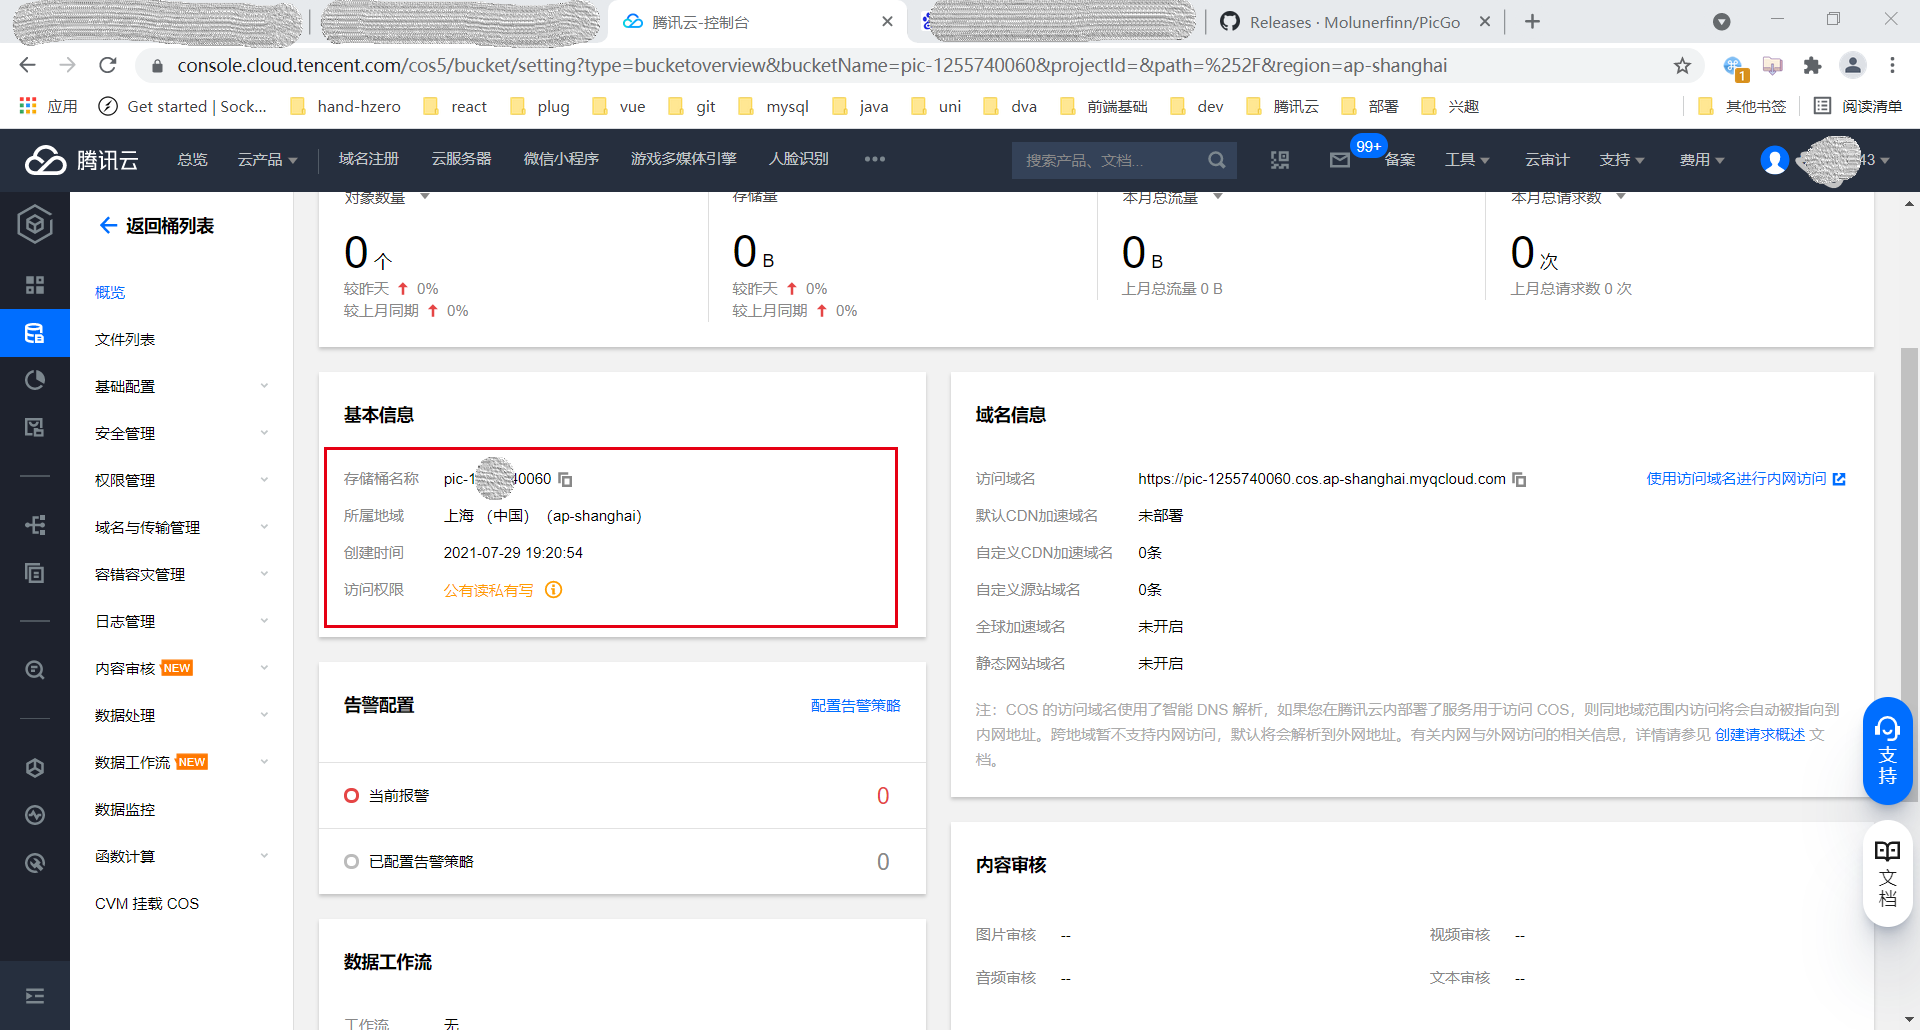
Task: Open the mail notifications icon
Action: point(1339,160)
